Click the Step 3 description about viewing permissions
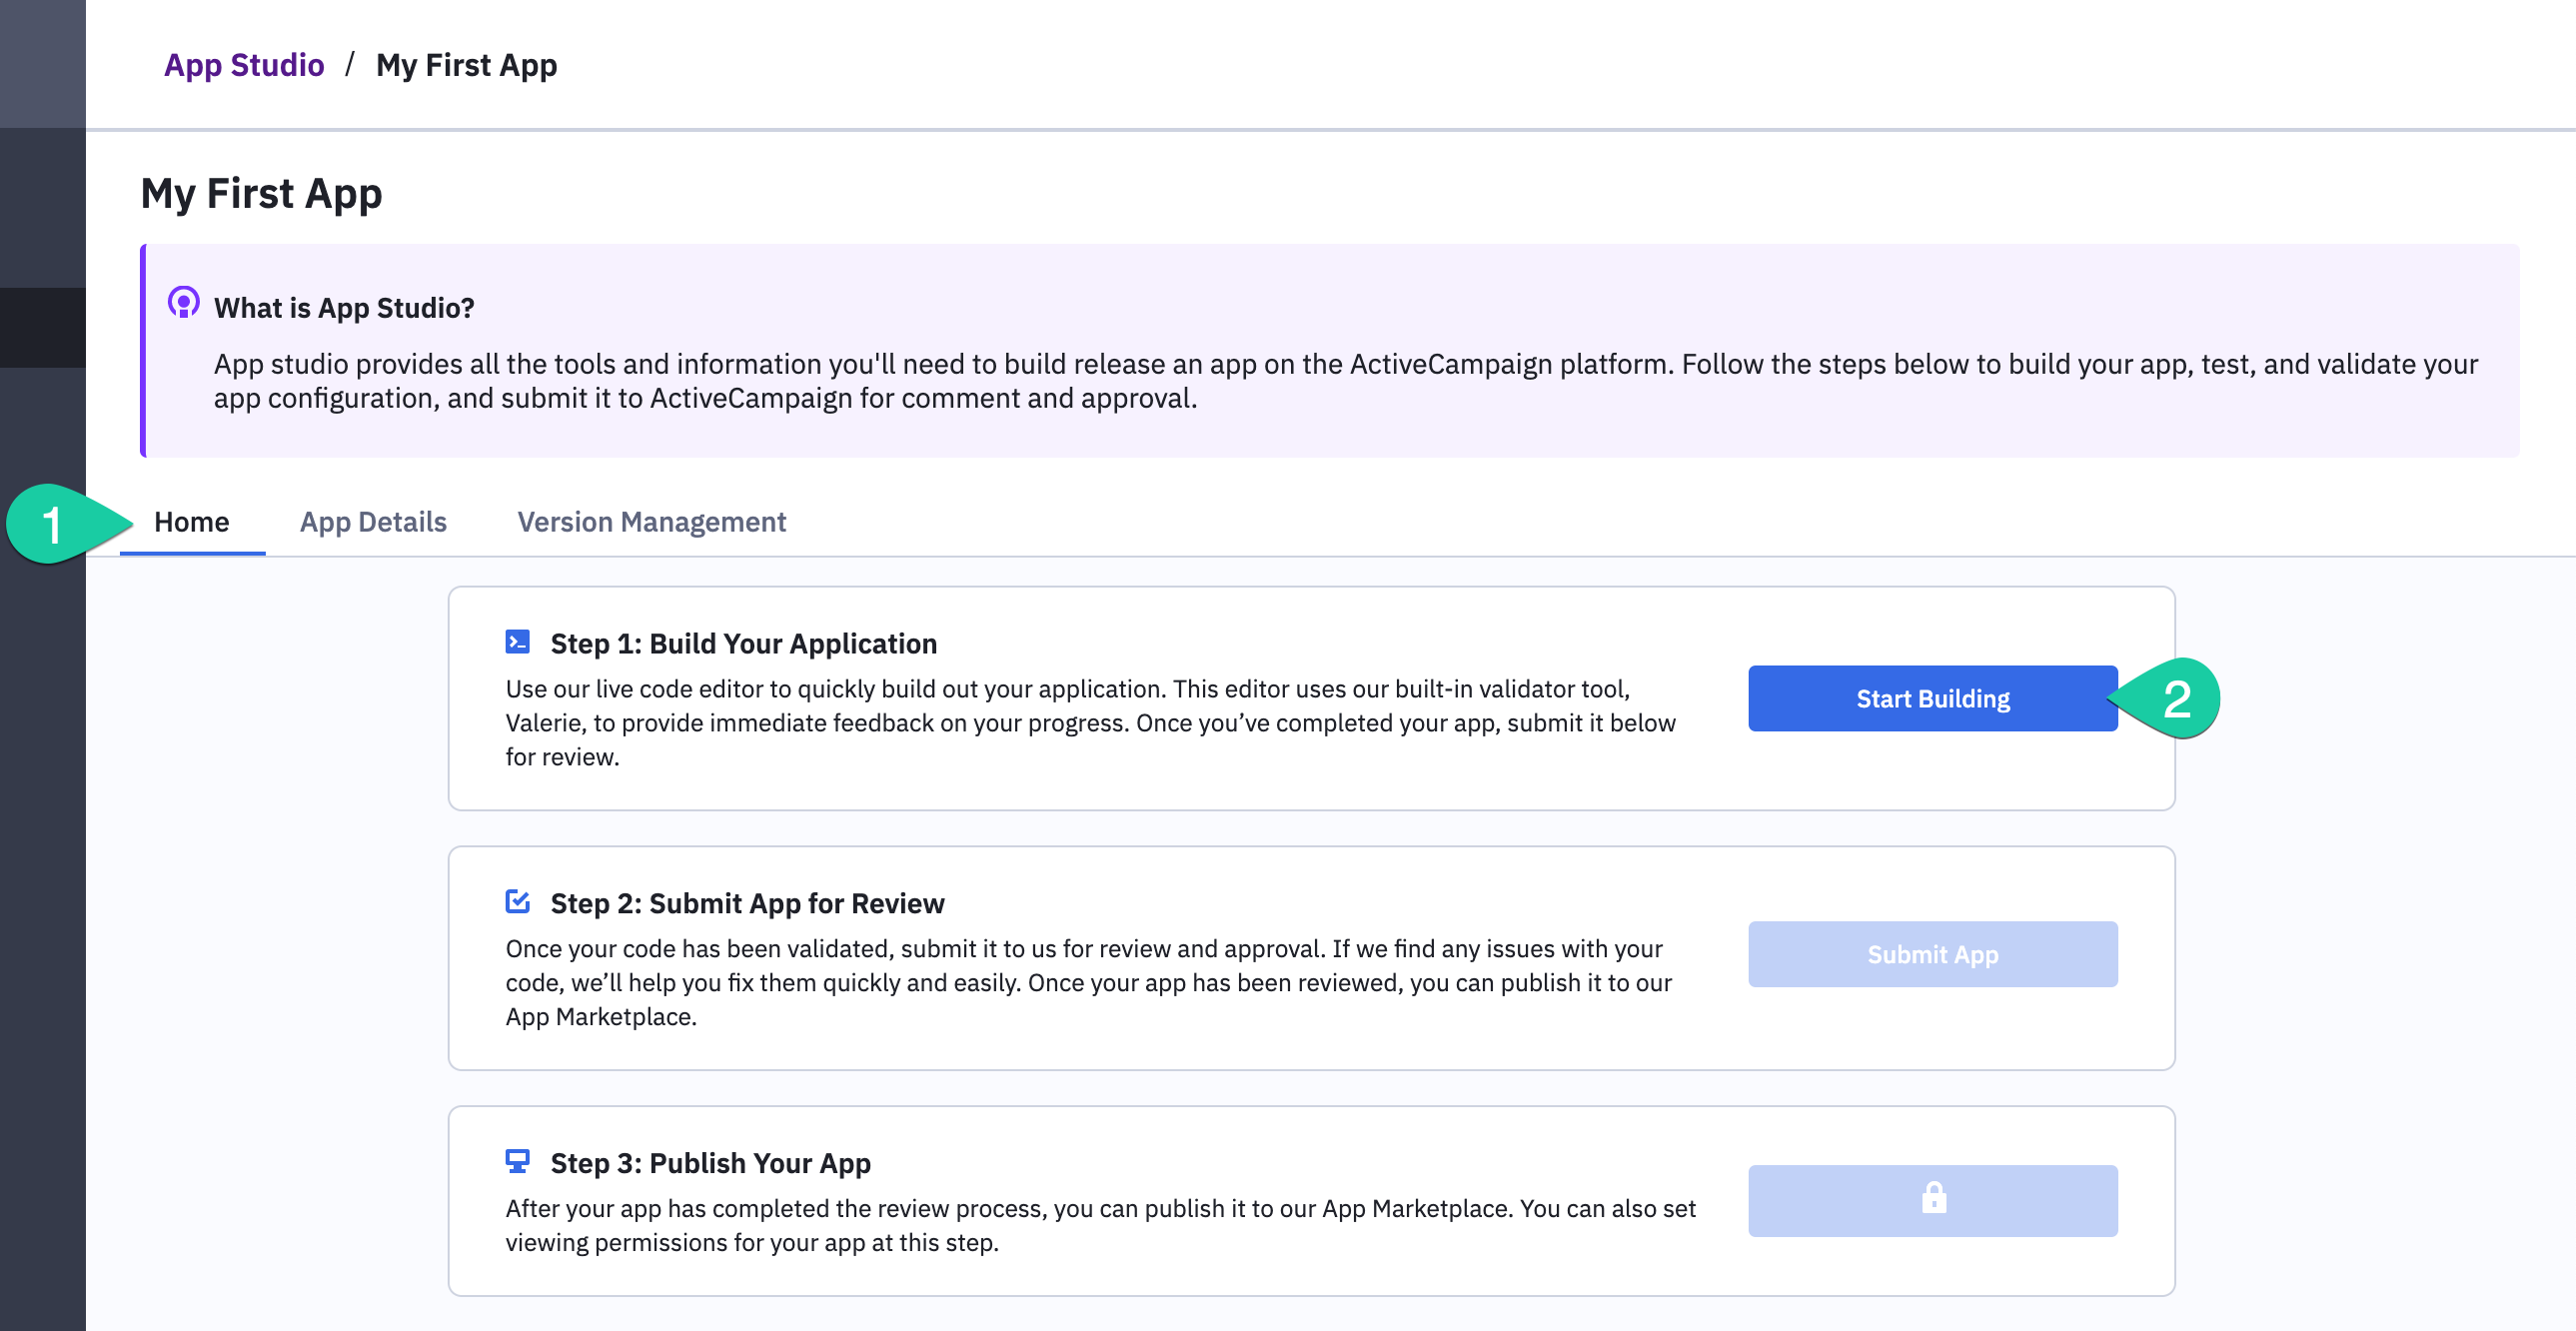Image resolution: width=2576 pixels, height=1331 pixels. coord(1100,1226)
